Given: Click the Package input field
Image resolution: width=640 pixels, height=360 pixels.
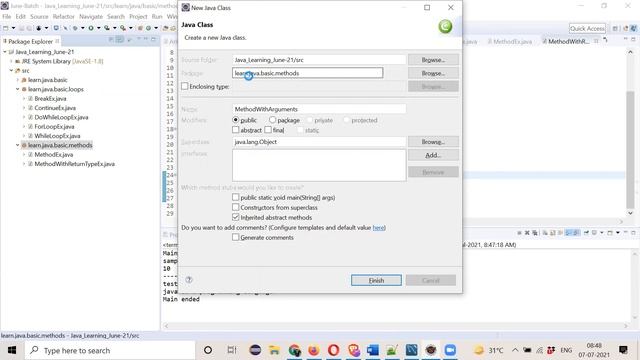Looking at the screenshot, I should 307,73.
